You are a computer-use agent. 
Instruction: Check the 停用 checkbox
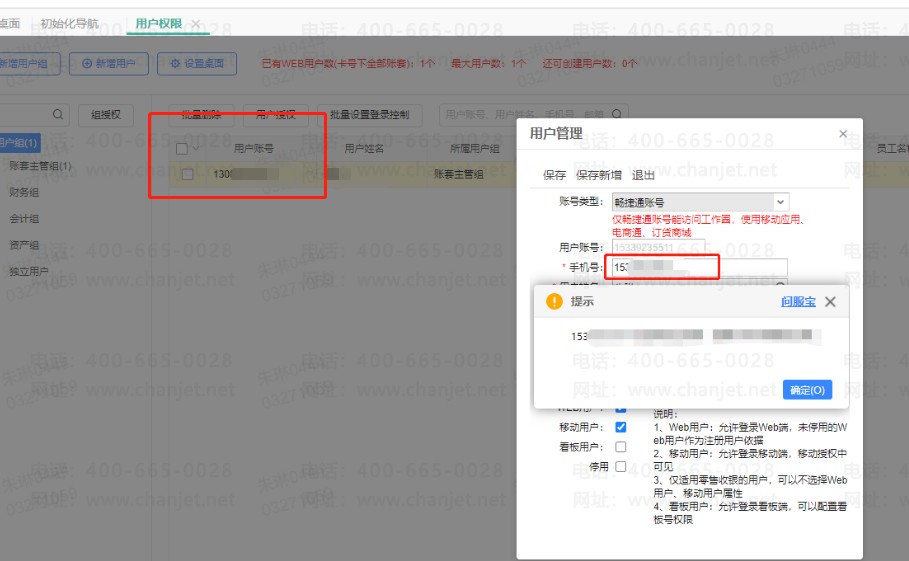click(621, 466)
